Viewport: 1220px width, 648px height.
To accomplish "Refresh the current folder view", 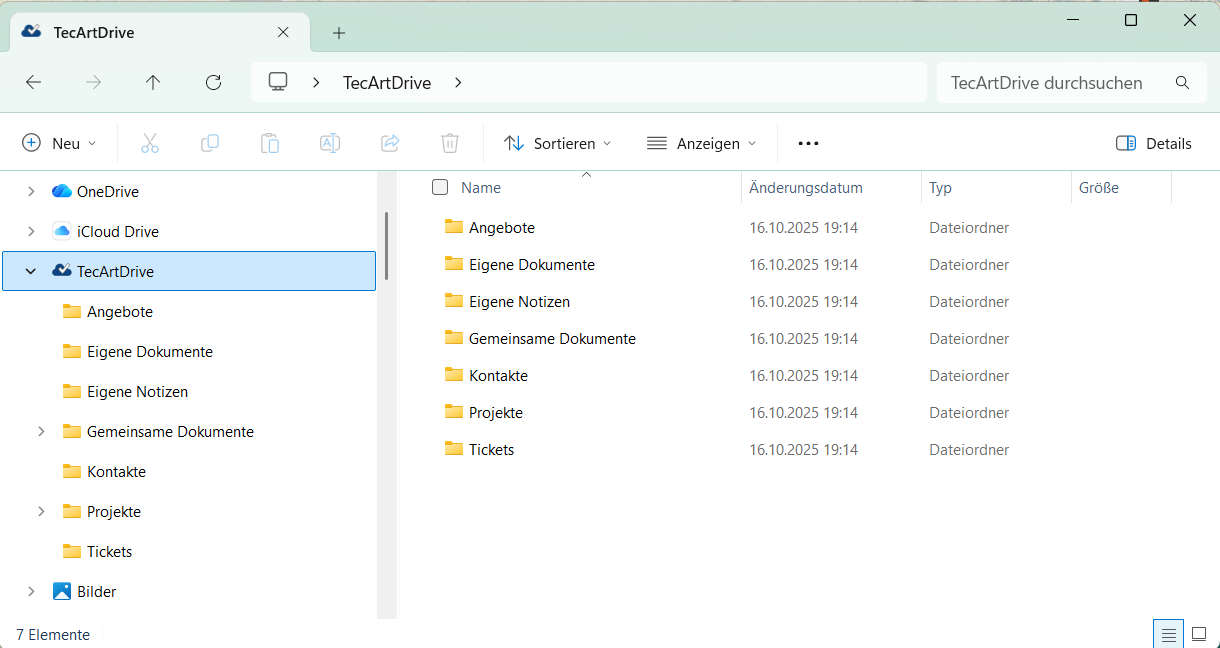I will (x=213, y=83).
